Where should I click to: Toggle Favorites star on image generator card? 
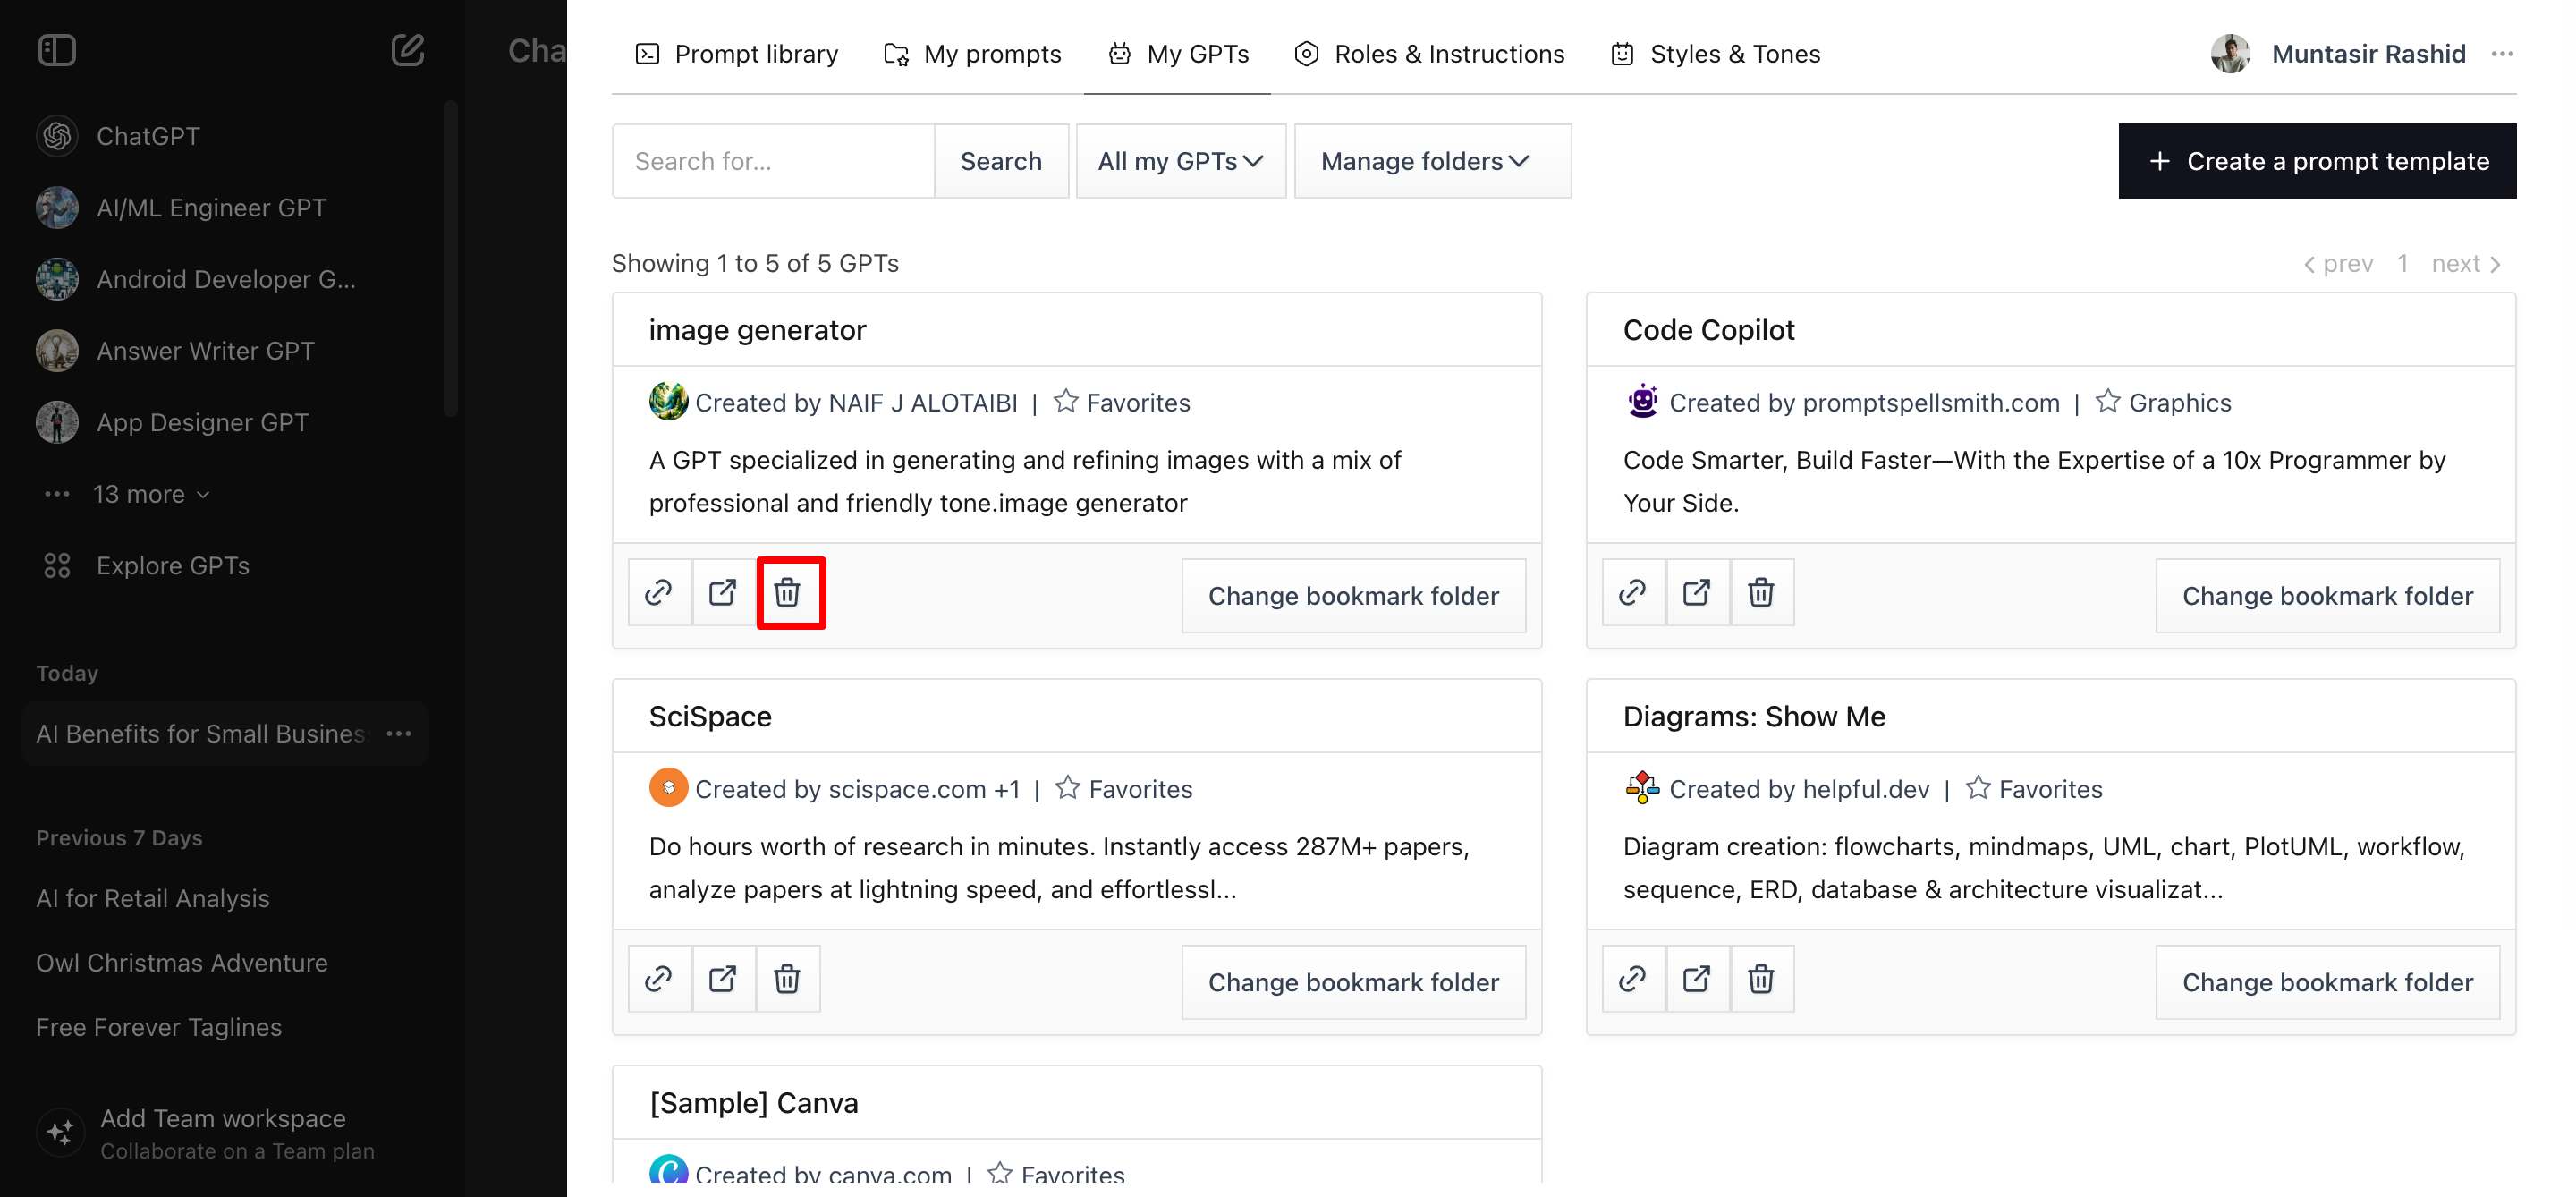tap(1065, 401)
